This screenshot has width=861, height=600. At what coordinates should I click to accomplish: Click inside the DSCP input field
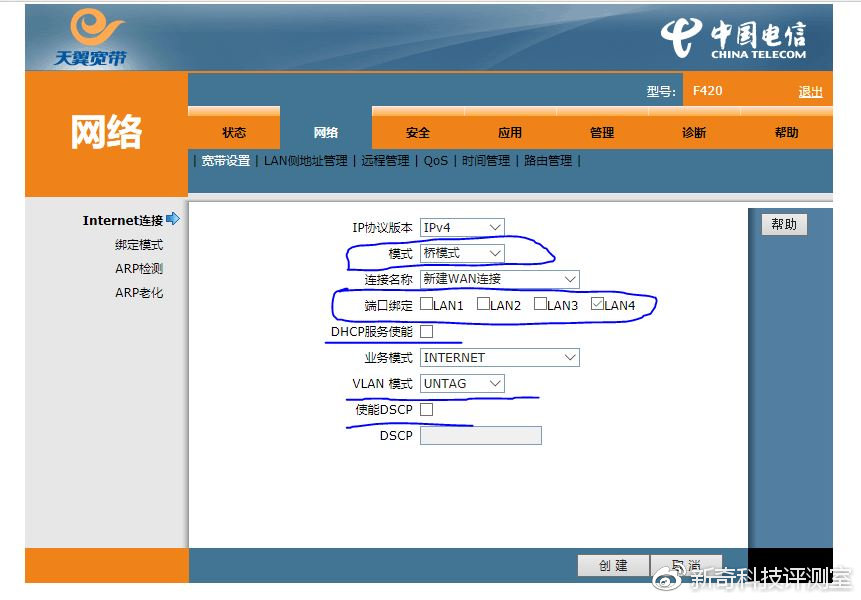pos(480,435)
